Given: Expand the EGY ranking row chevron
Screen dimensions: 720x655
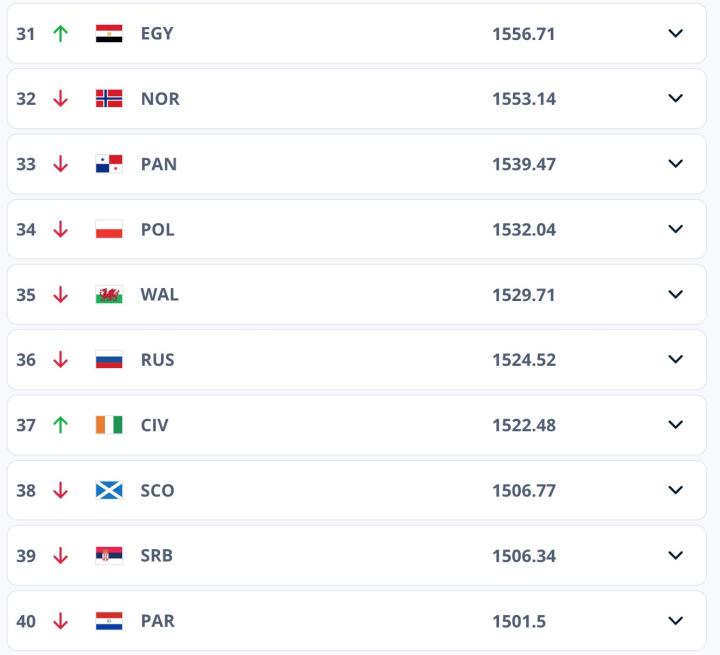Looking at the screenshot, I should coord(676,33).
